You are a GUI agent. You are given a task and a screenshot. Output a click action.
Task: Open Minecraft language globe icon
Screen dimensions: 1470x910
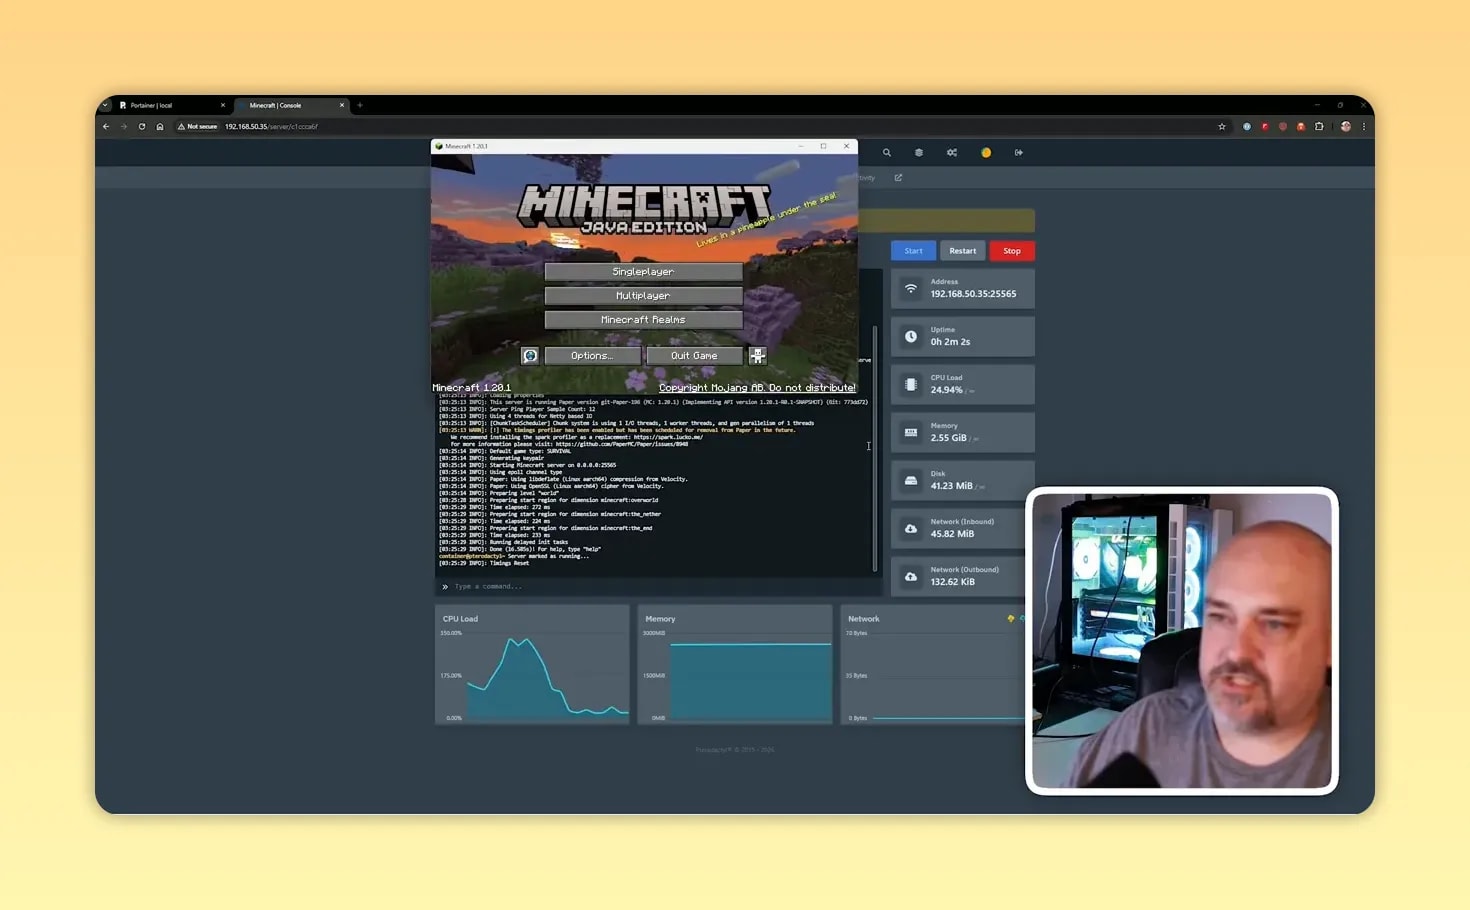530,356
